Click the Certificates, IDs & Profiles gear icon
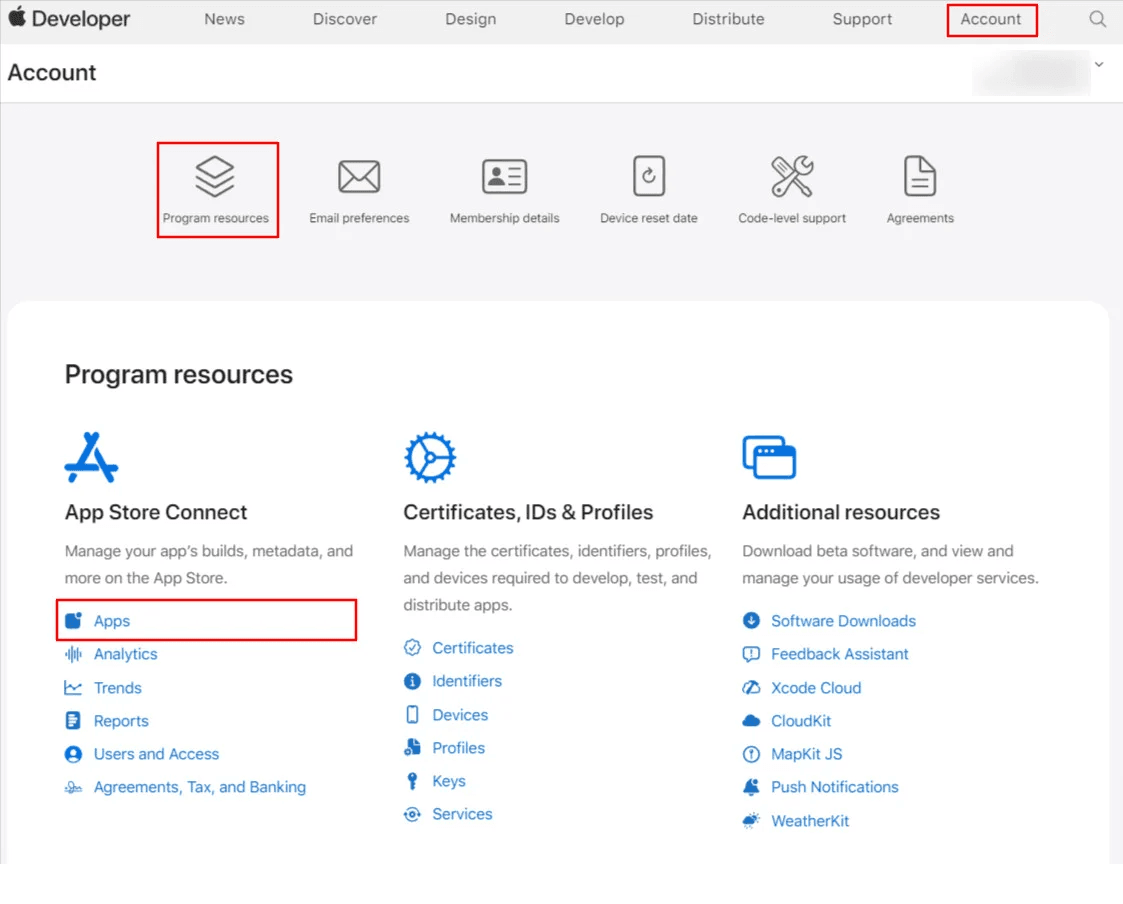1123x904 pixels. click(430, 458)
